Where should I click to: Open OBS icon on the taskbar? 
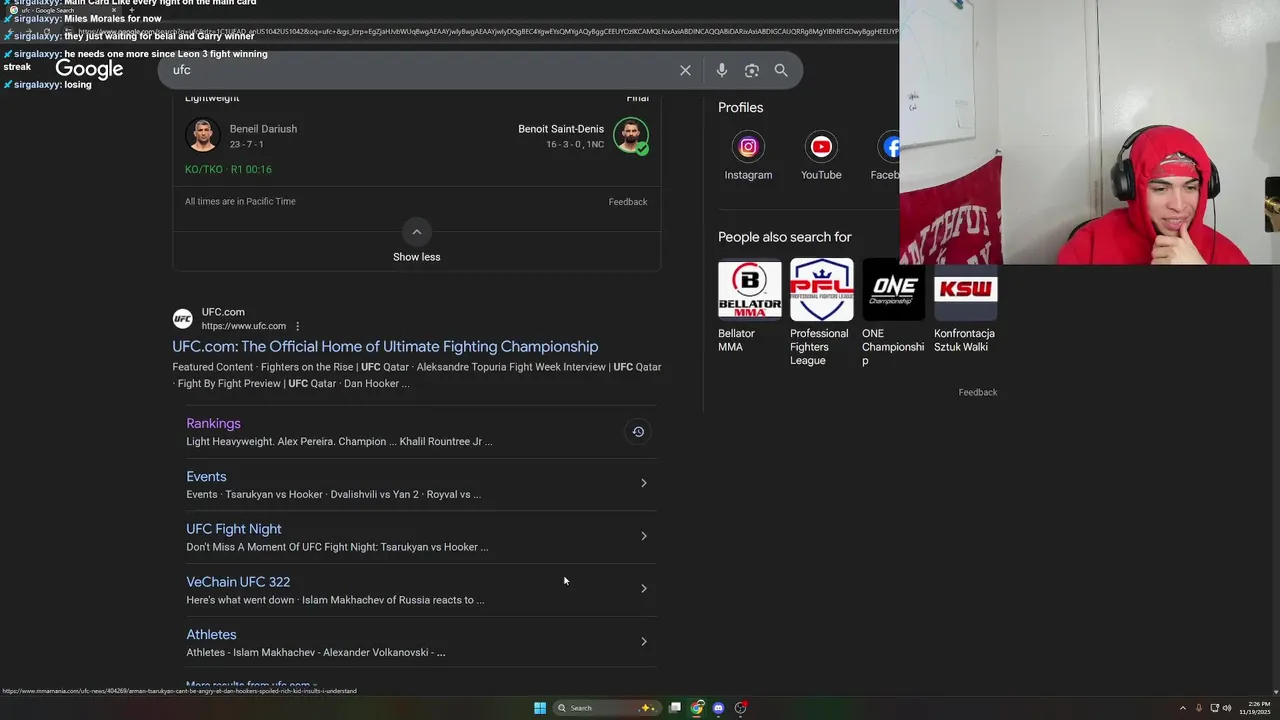pos(740,708)
